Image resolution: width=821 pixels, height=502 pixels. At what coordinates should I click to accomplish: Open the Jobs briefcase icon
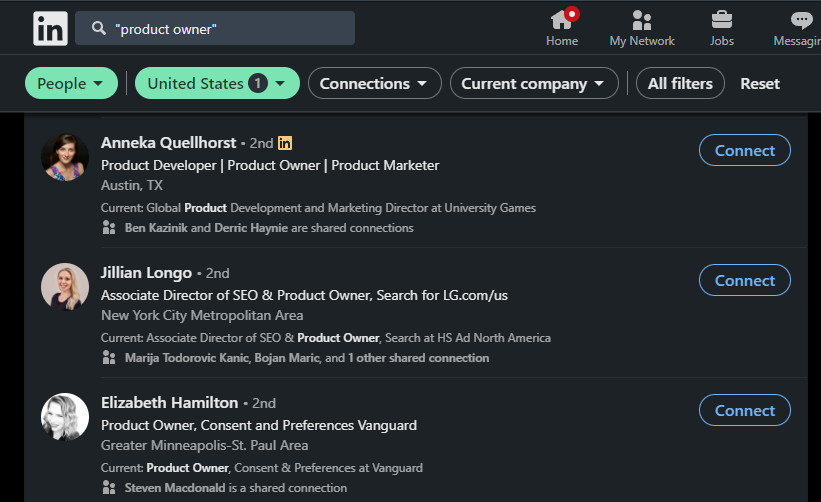721,20
